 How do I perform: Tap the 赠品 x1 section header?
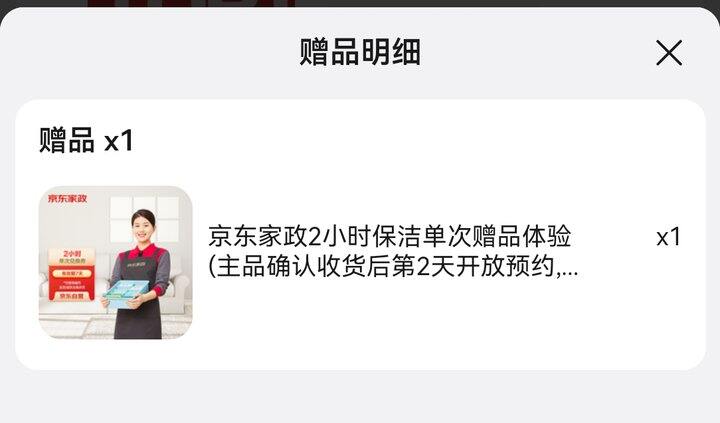coord(86,140)
